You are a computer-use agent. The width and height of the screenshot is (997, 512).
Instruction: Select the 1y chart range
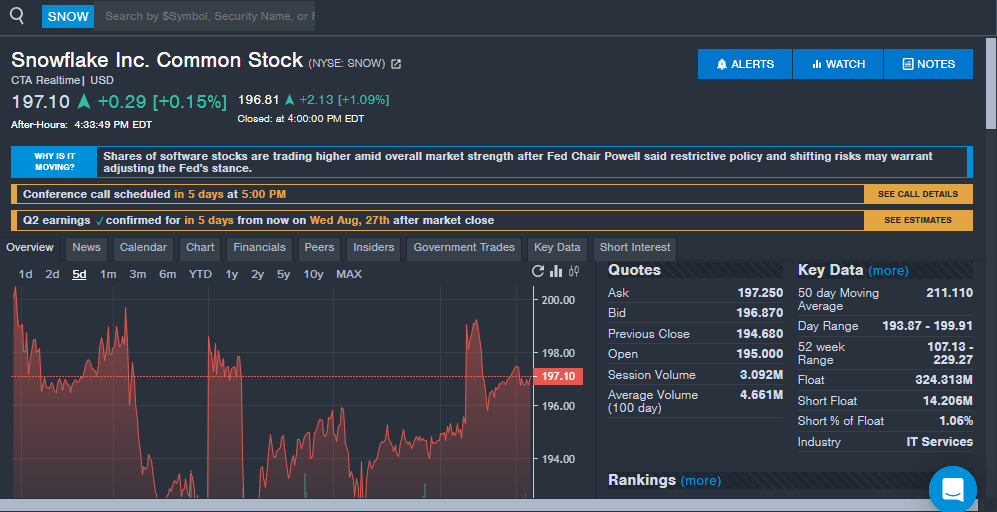[231, 274]
